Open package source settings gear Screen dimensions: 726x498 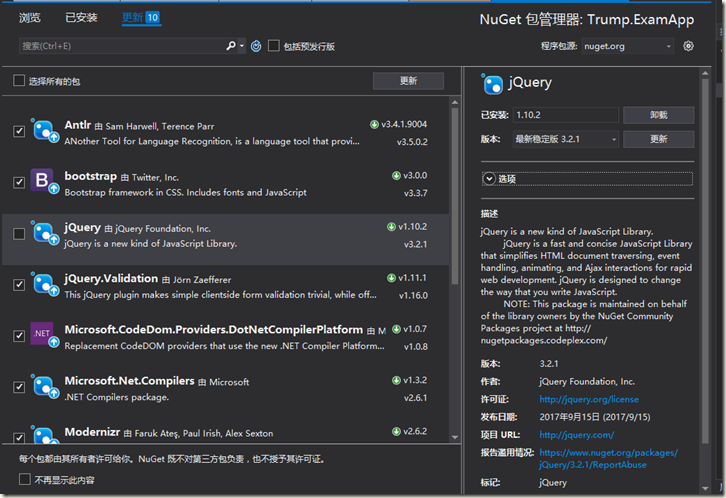[x=688, y=46]
